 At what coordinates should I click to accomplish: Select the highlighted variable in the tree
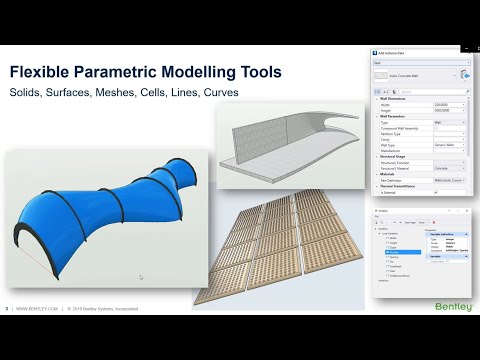pos(403,252)
